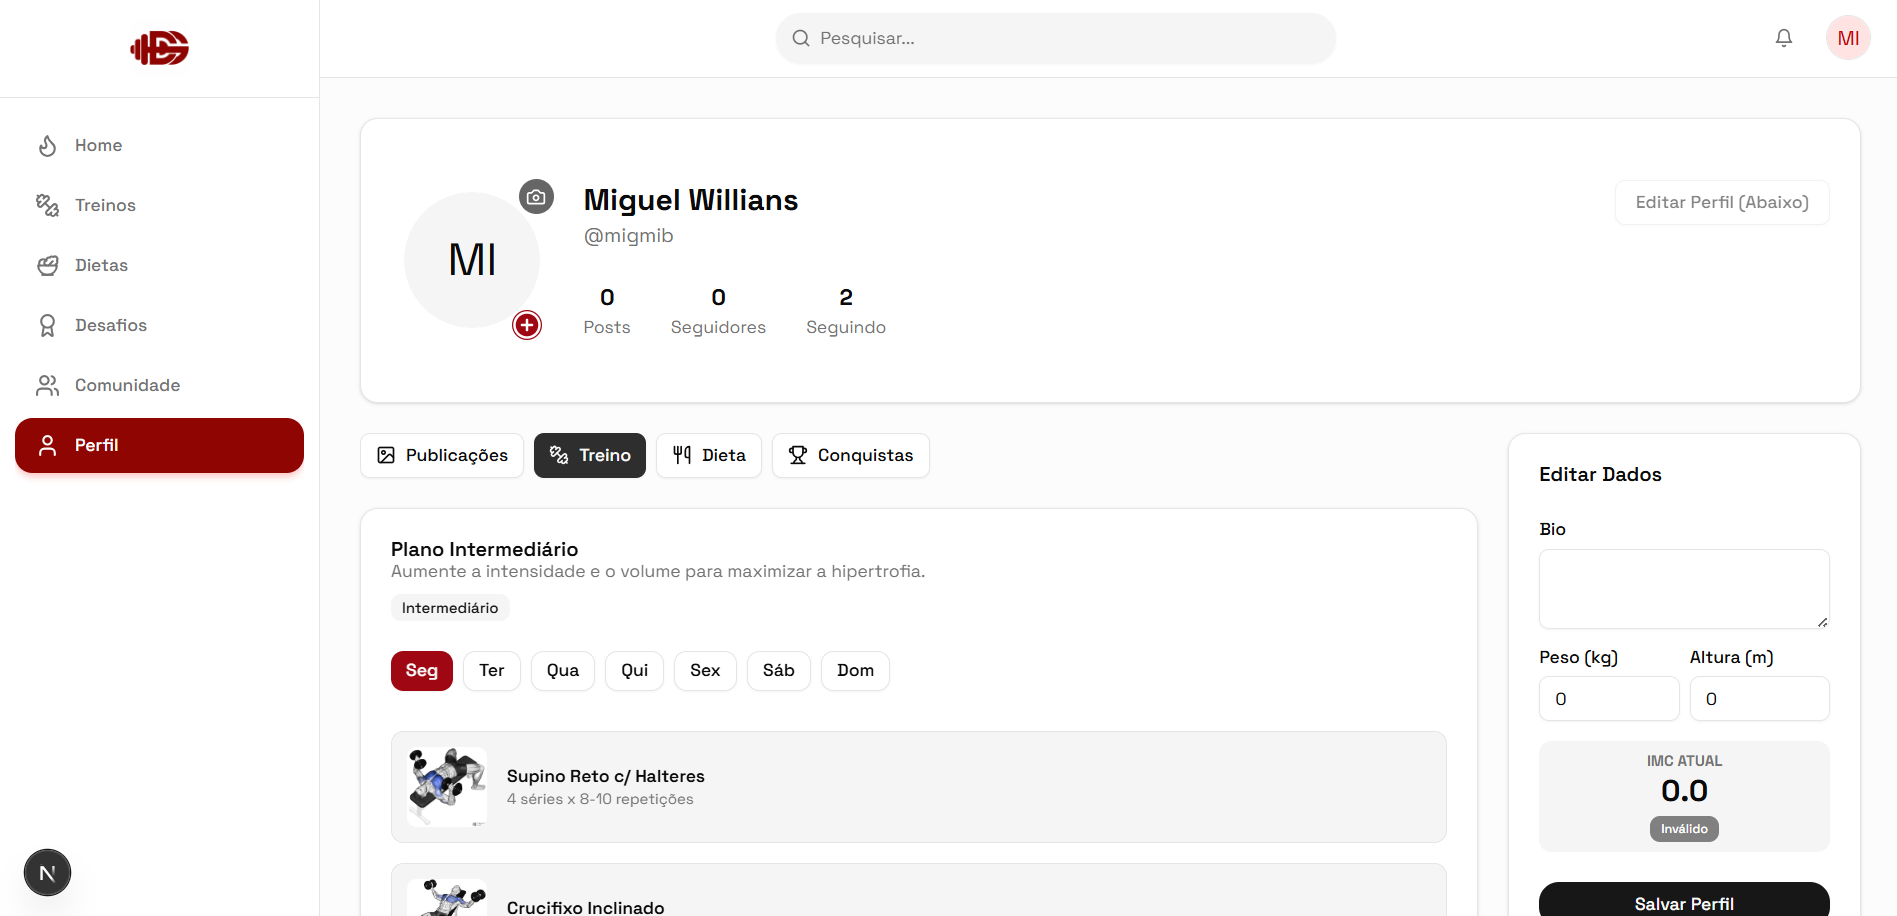Open the Comunidade page
The image size is (1897, 916).
[127, 385]
